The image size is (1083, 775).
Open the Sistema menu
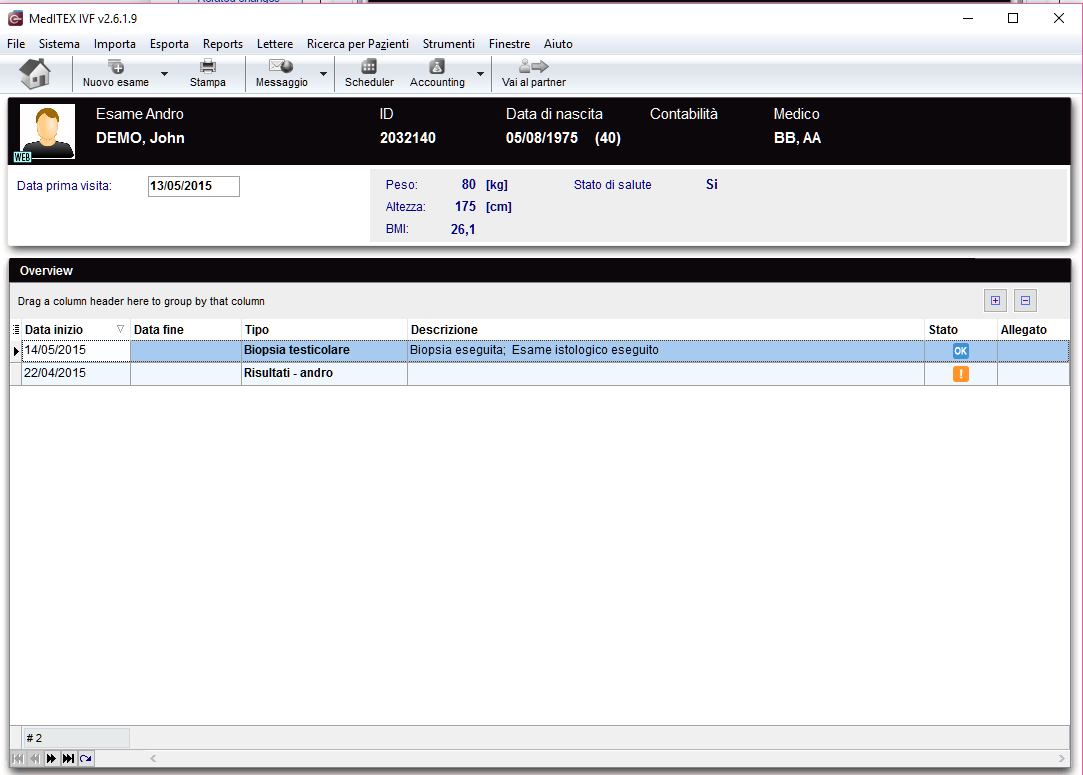tap(59, 44)
